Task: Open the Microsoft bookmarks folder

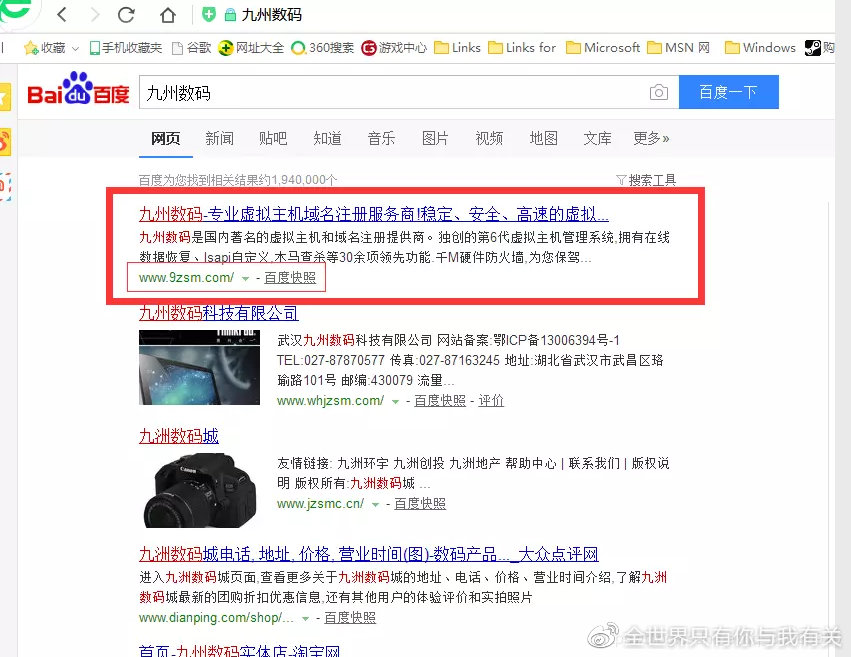Action: coord(603,47)
